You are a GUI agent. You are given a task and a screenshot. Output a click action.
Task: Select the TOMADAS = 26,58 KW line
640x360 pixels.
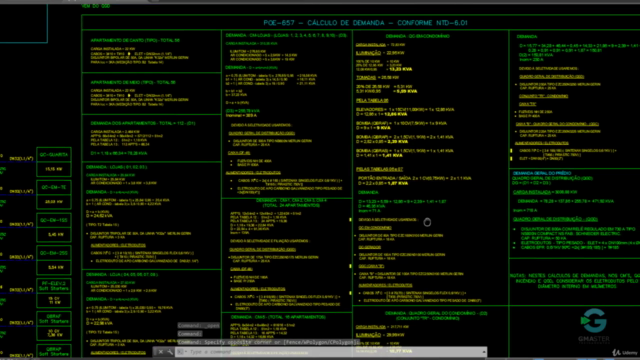coord(377,78)
